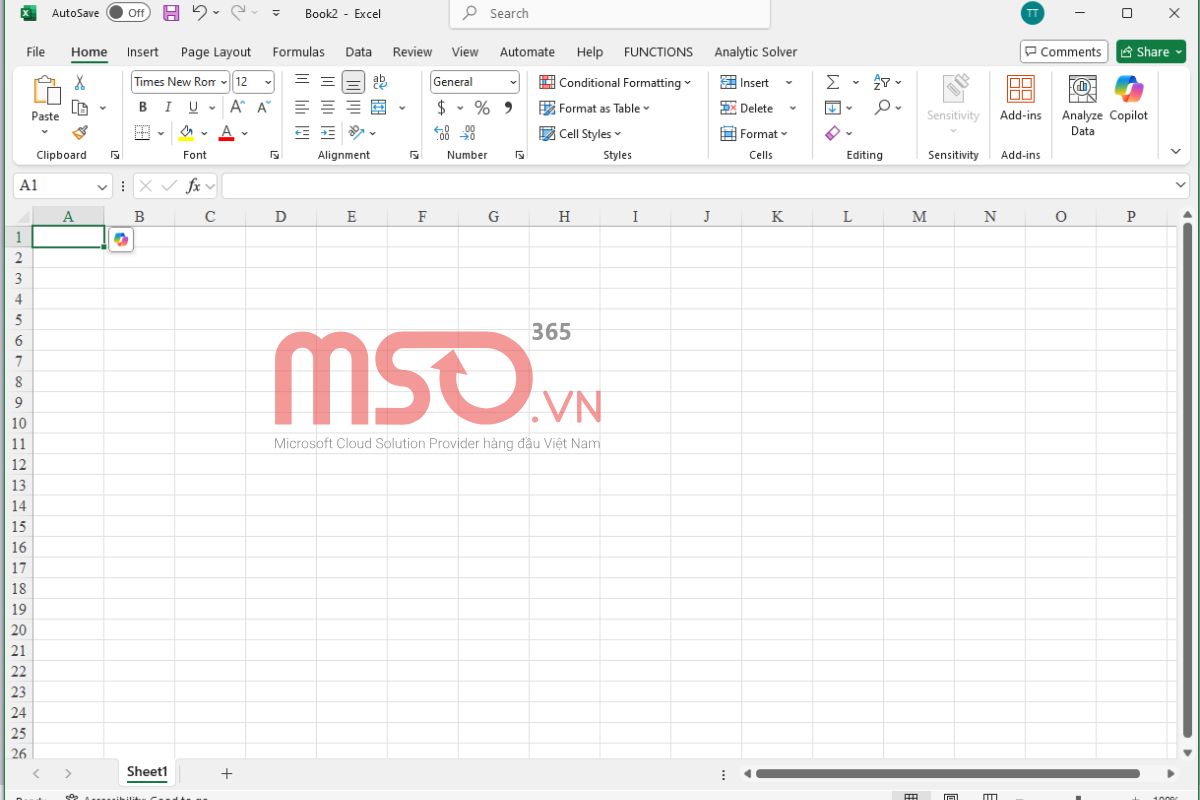Add a new sheet with plus button
The width and height of the screenshot is (1200, 800).
(x=226, y=773)
